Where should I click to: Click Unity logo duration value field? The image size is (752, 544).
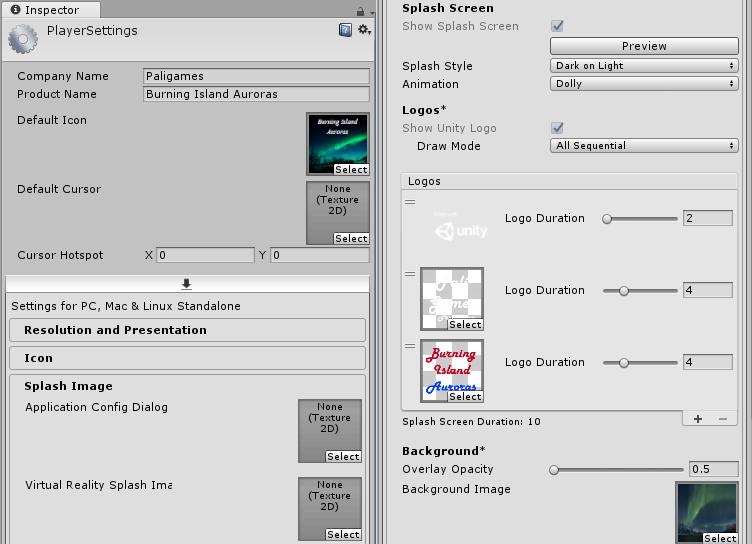[x=708, y=218]
